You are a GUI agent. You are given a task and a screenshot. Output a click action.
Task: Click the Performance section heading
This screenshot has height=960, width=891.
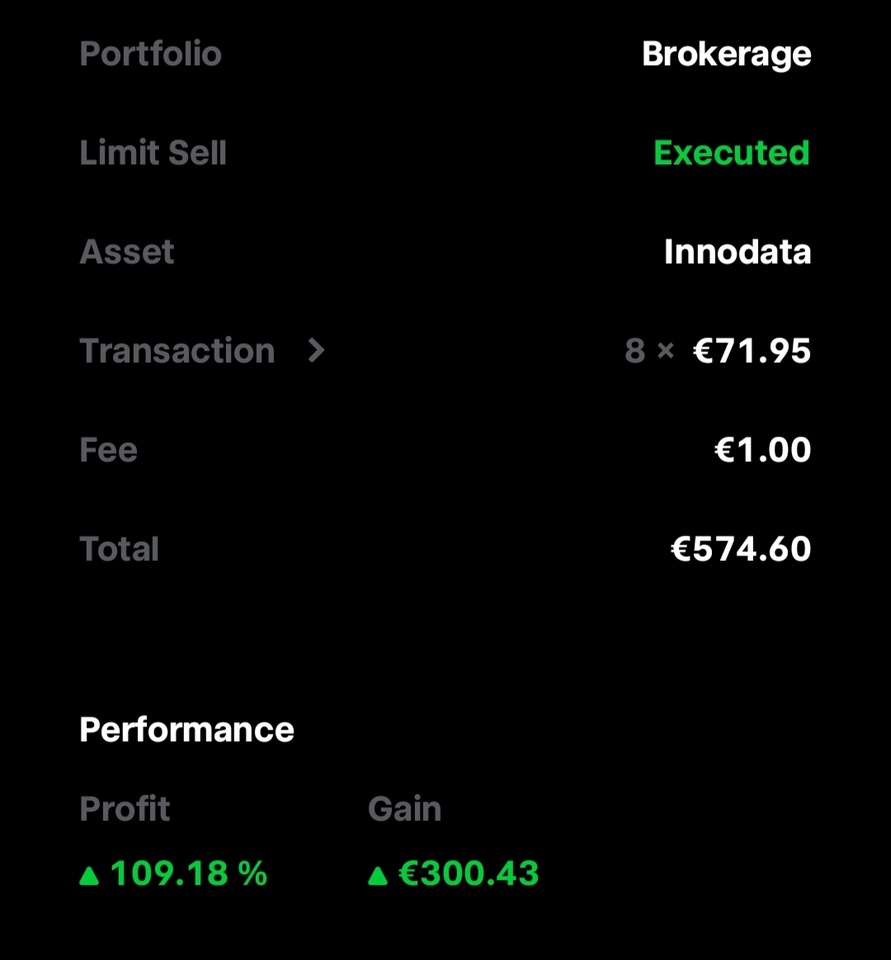pyautogui.click(x=187, y=730)
